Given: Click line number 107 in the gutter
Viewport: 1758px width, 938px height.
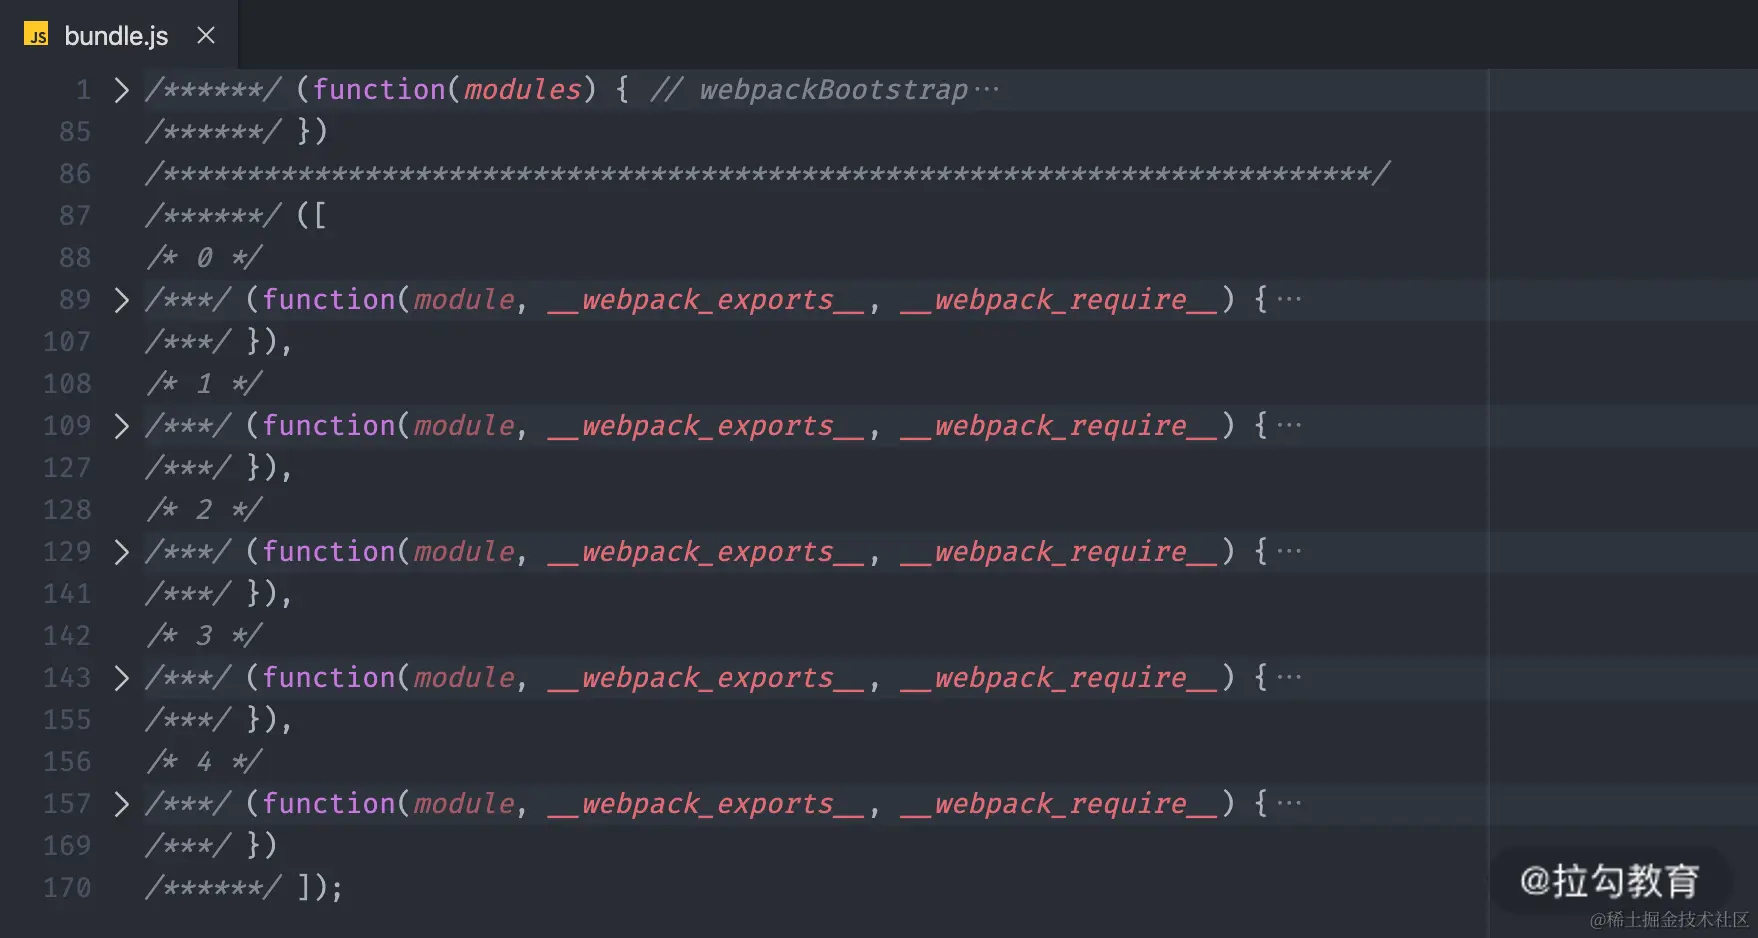Looking at the screenshot, I should (x=67, y=342).
